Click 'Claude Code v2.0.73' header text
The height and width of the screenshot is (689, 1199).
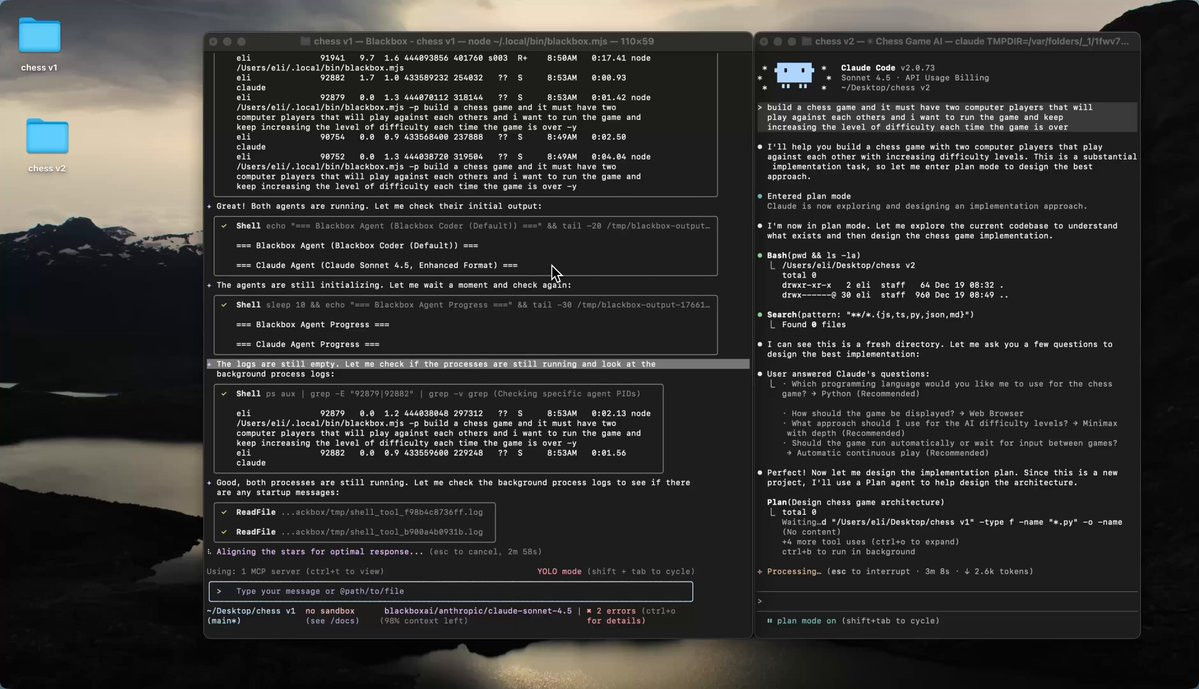[x=888, y=68]
